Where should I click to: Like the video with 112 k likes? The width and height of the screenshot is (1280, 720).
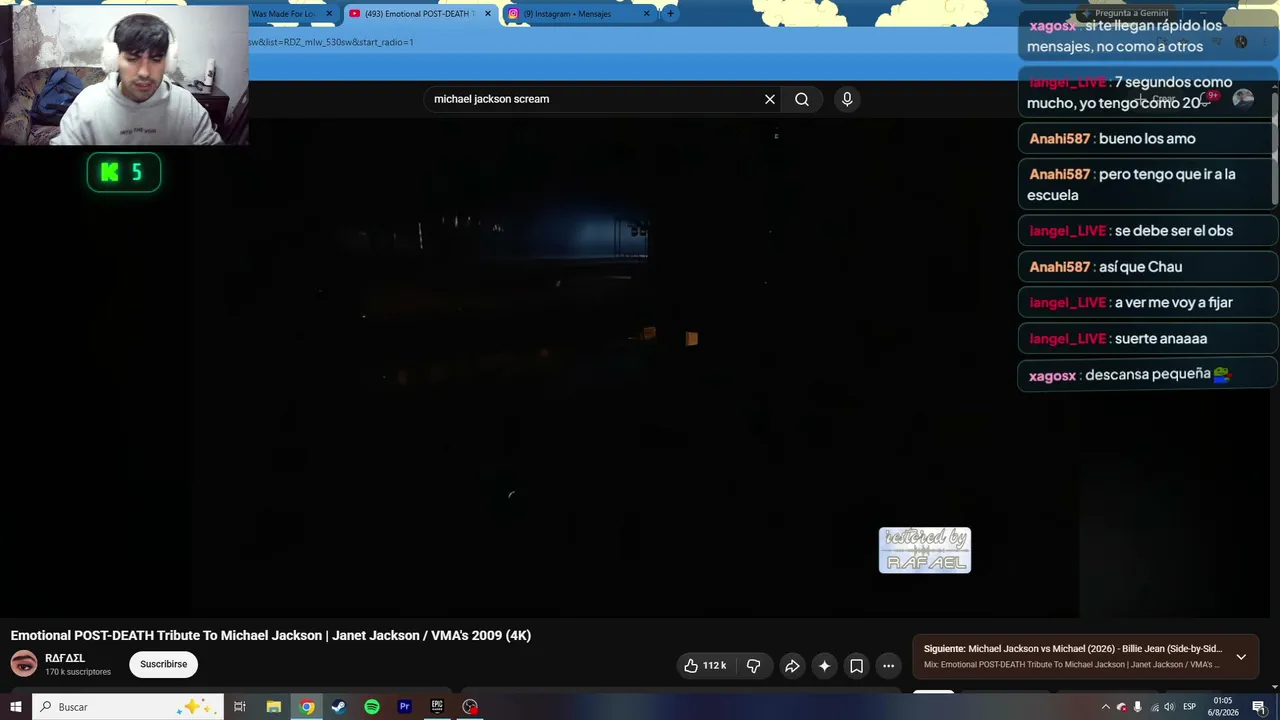[706, 666]
